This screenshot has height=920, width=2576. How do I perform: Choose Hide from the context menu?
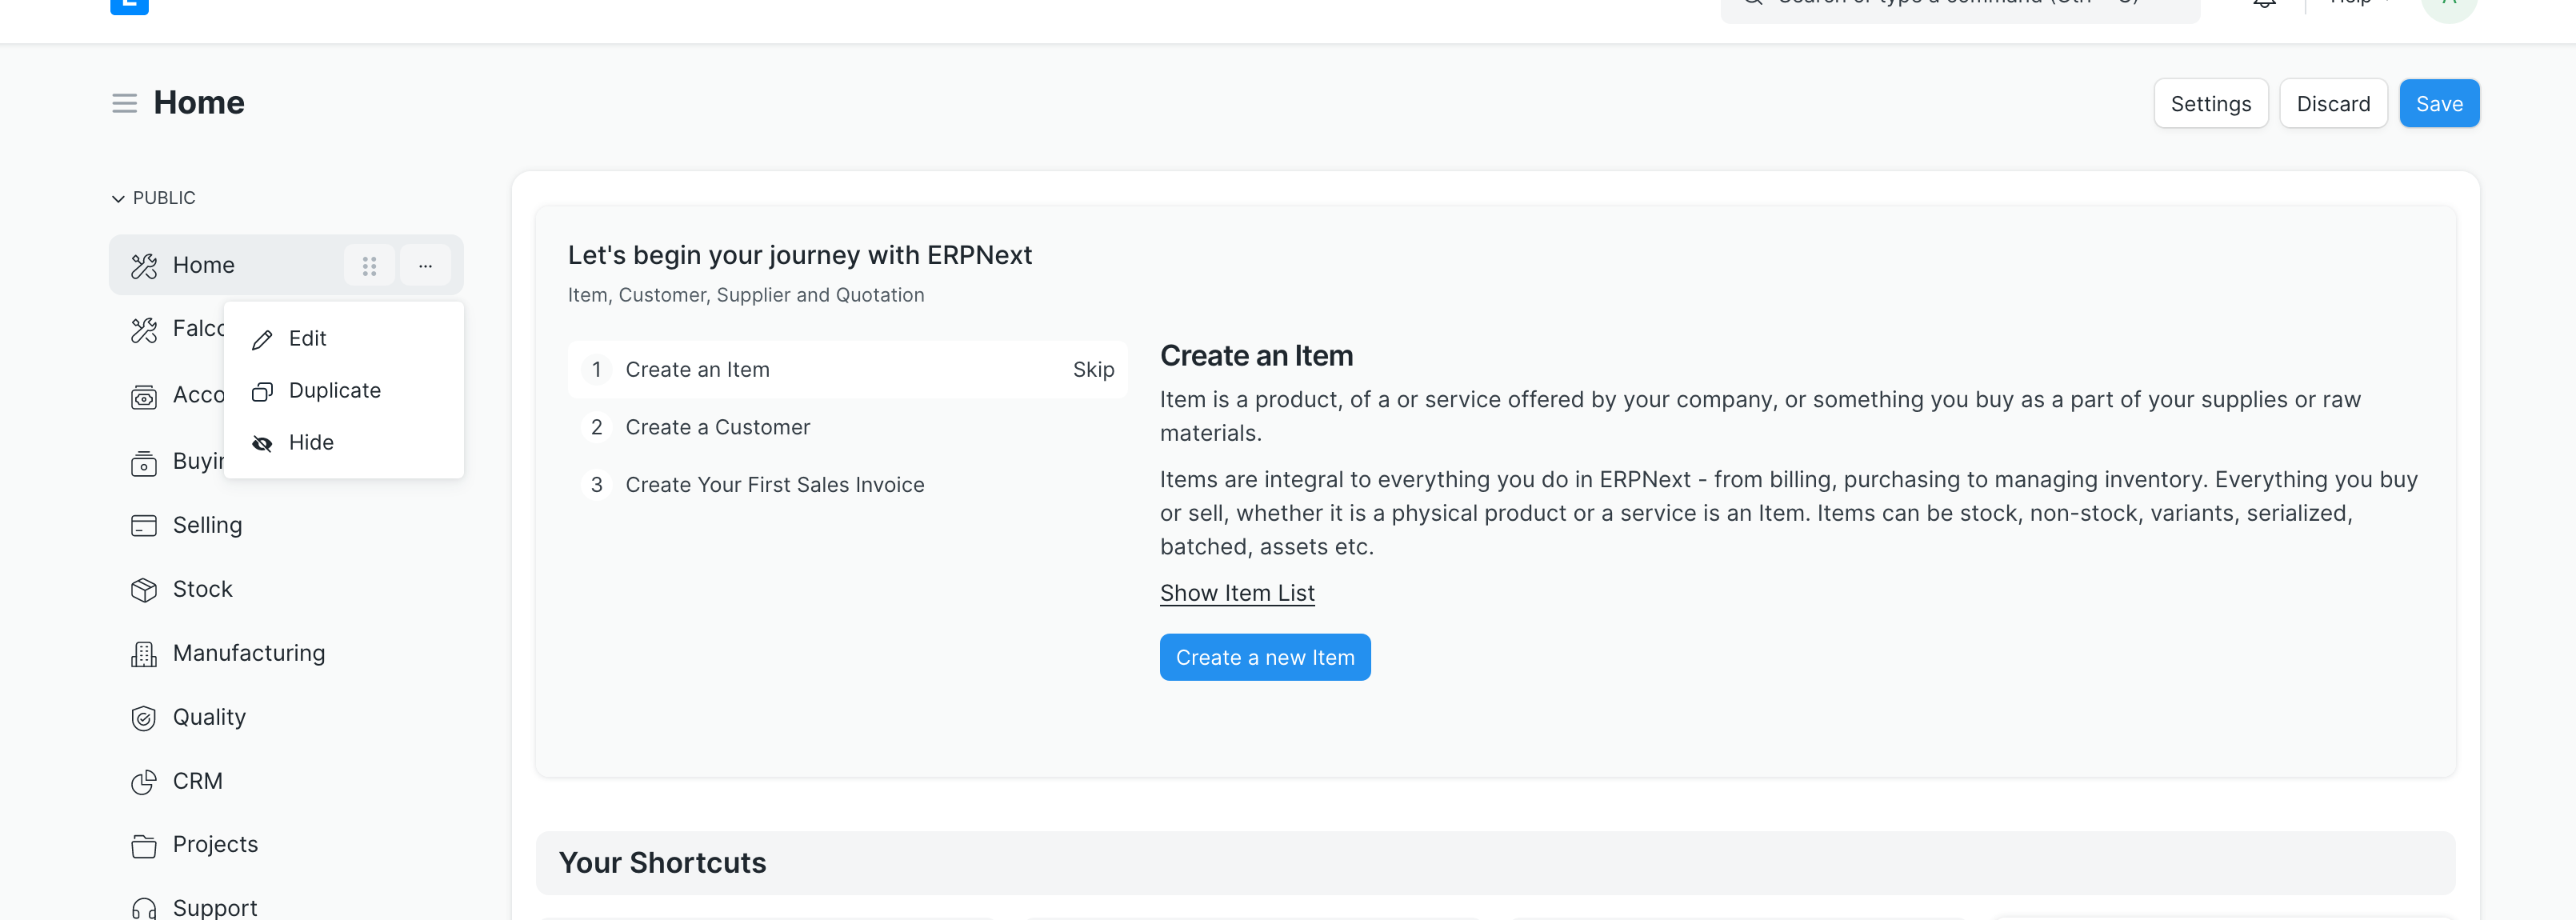tap(344, 443)
